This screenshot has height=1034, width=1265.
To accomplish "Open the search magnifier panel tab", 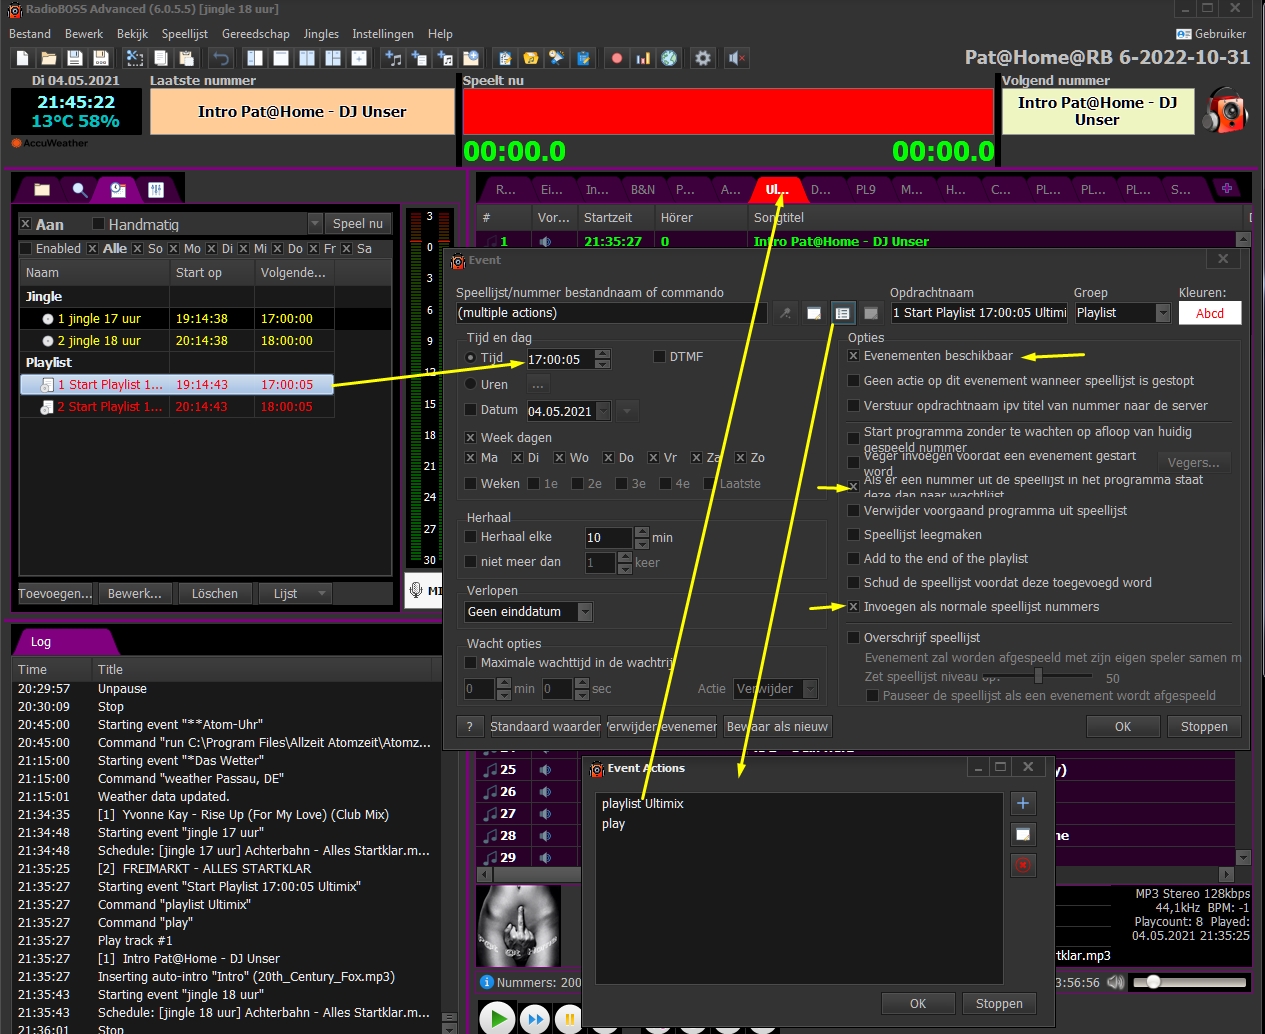I will point(79,189).
